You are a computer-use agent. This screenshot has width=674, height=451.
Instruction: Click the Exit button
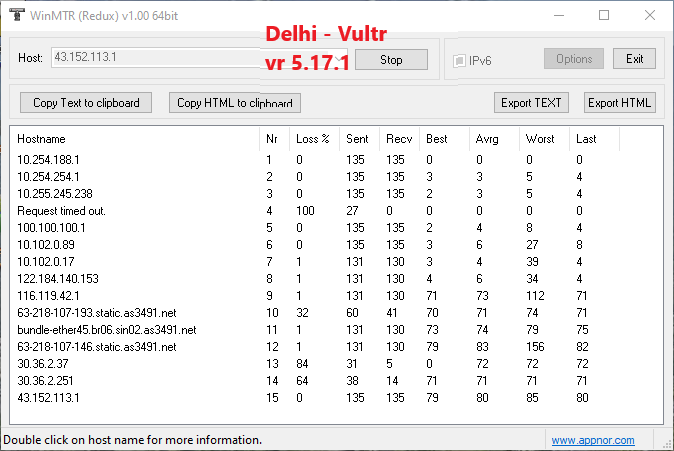[634, 58]
